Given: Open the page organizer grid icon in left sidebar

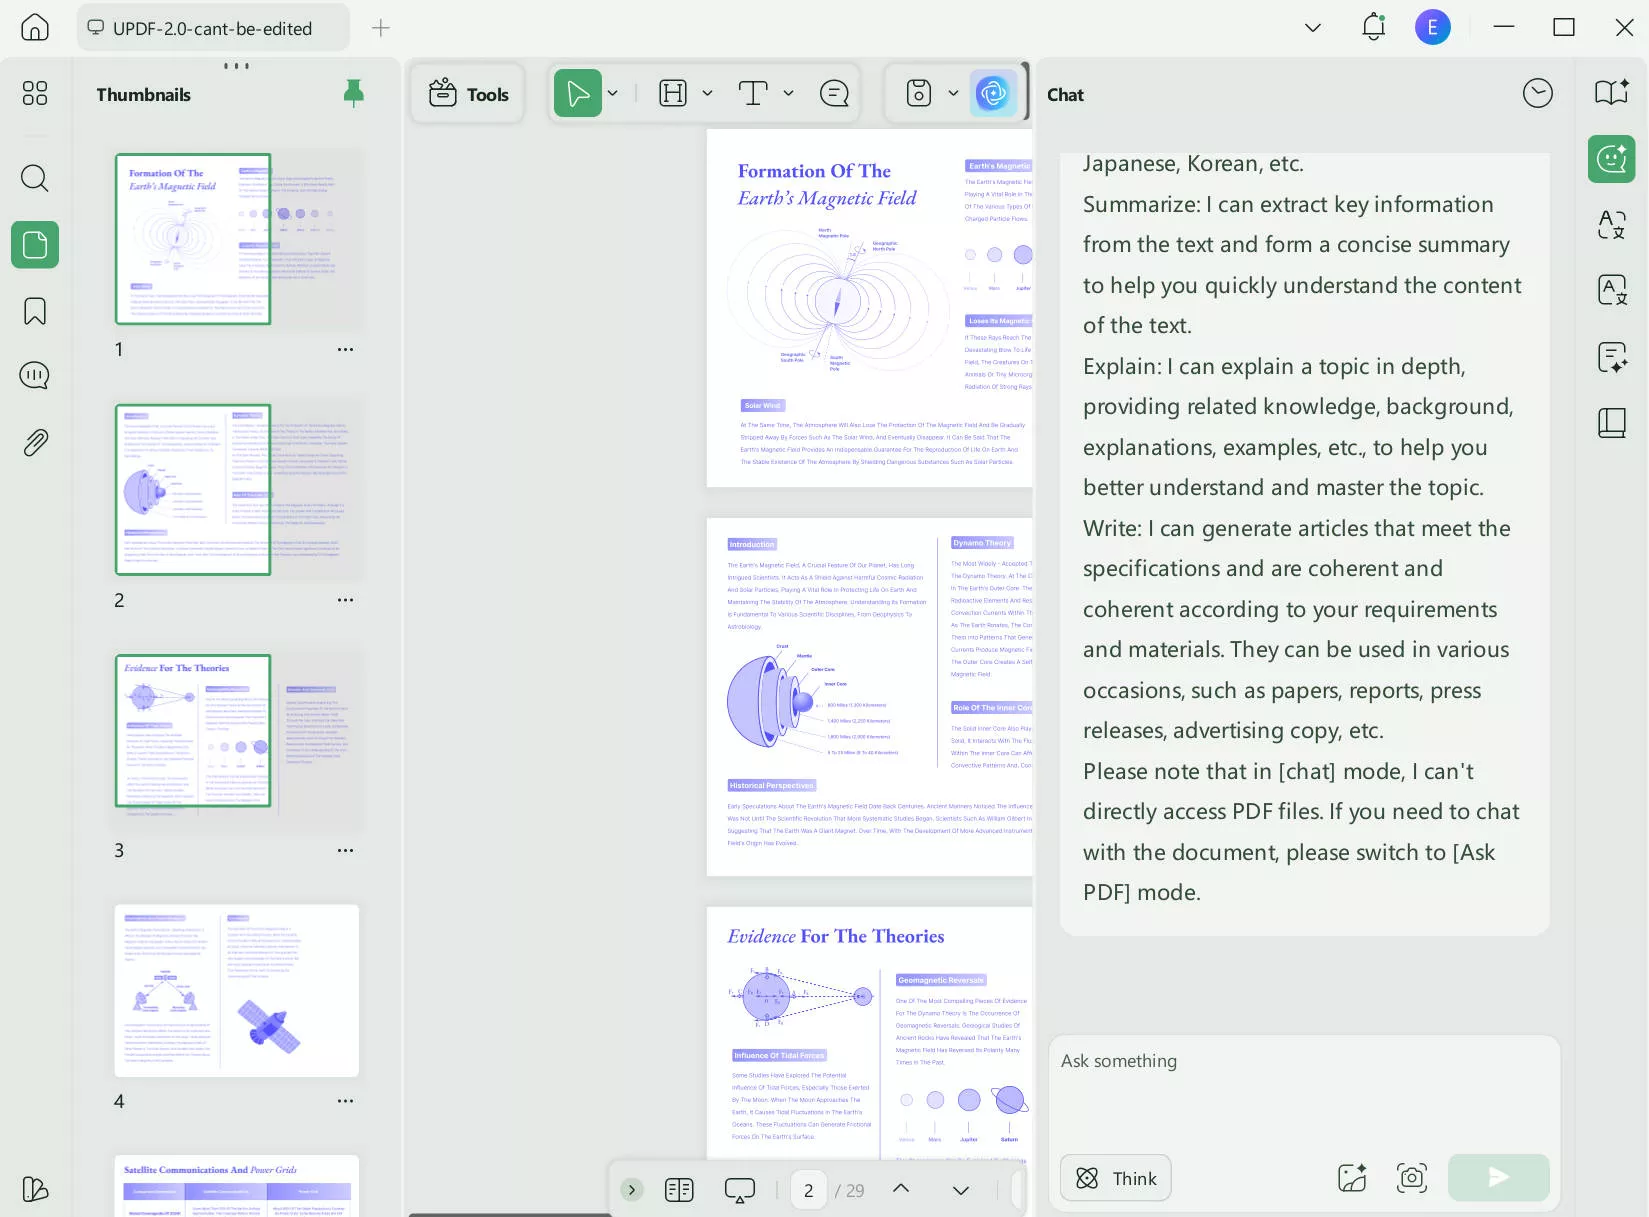Looking at the screenshot, I should pos(35,93).
